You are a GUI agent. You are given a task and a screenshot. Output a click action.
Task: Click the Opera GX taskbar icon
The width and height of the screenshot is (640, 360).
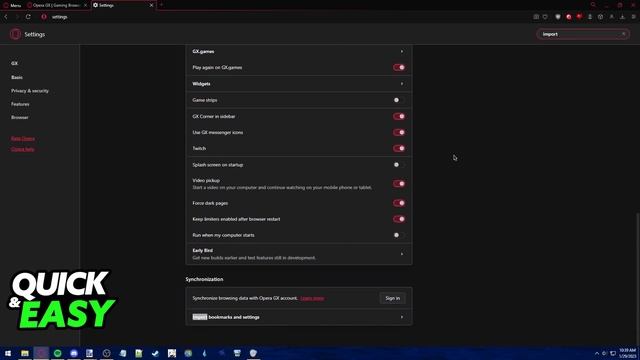(41, 353)
